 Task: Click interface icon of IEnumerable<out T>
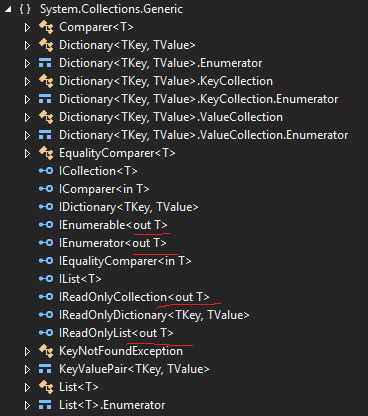coord(46,225)
